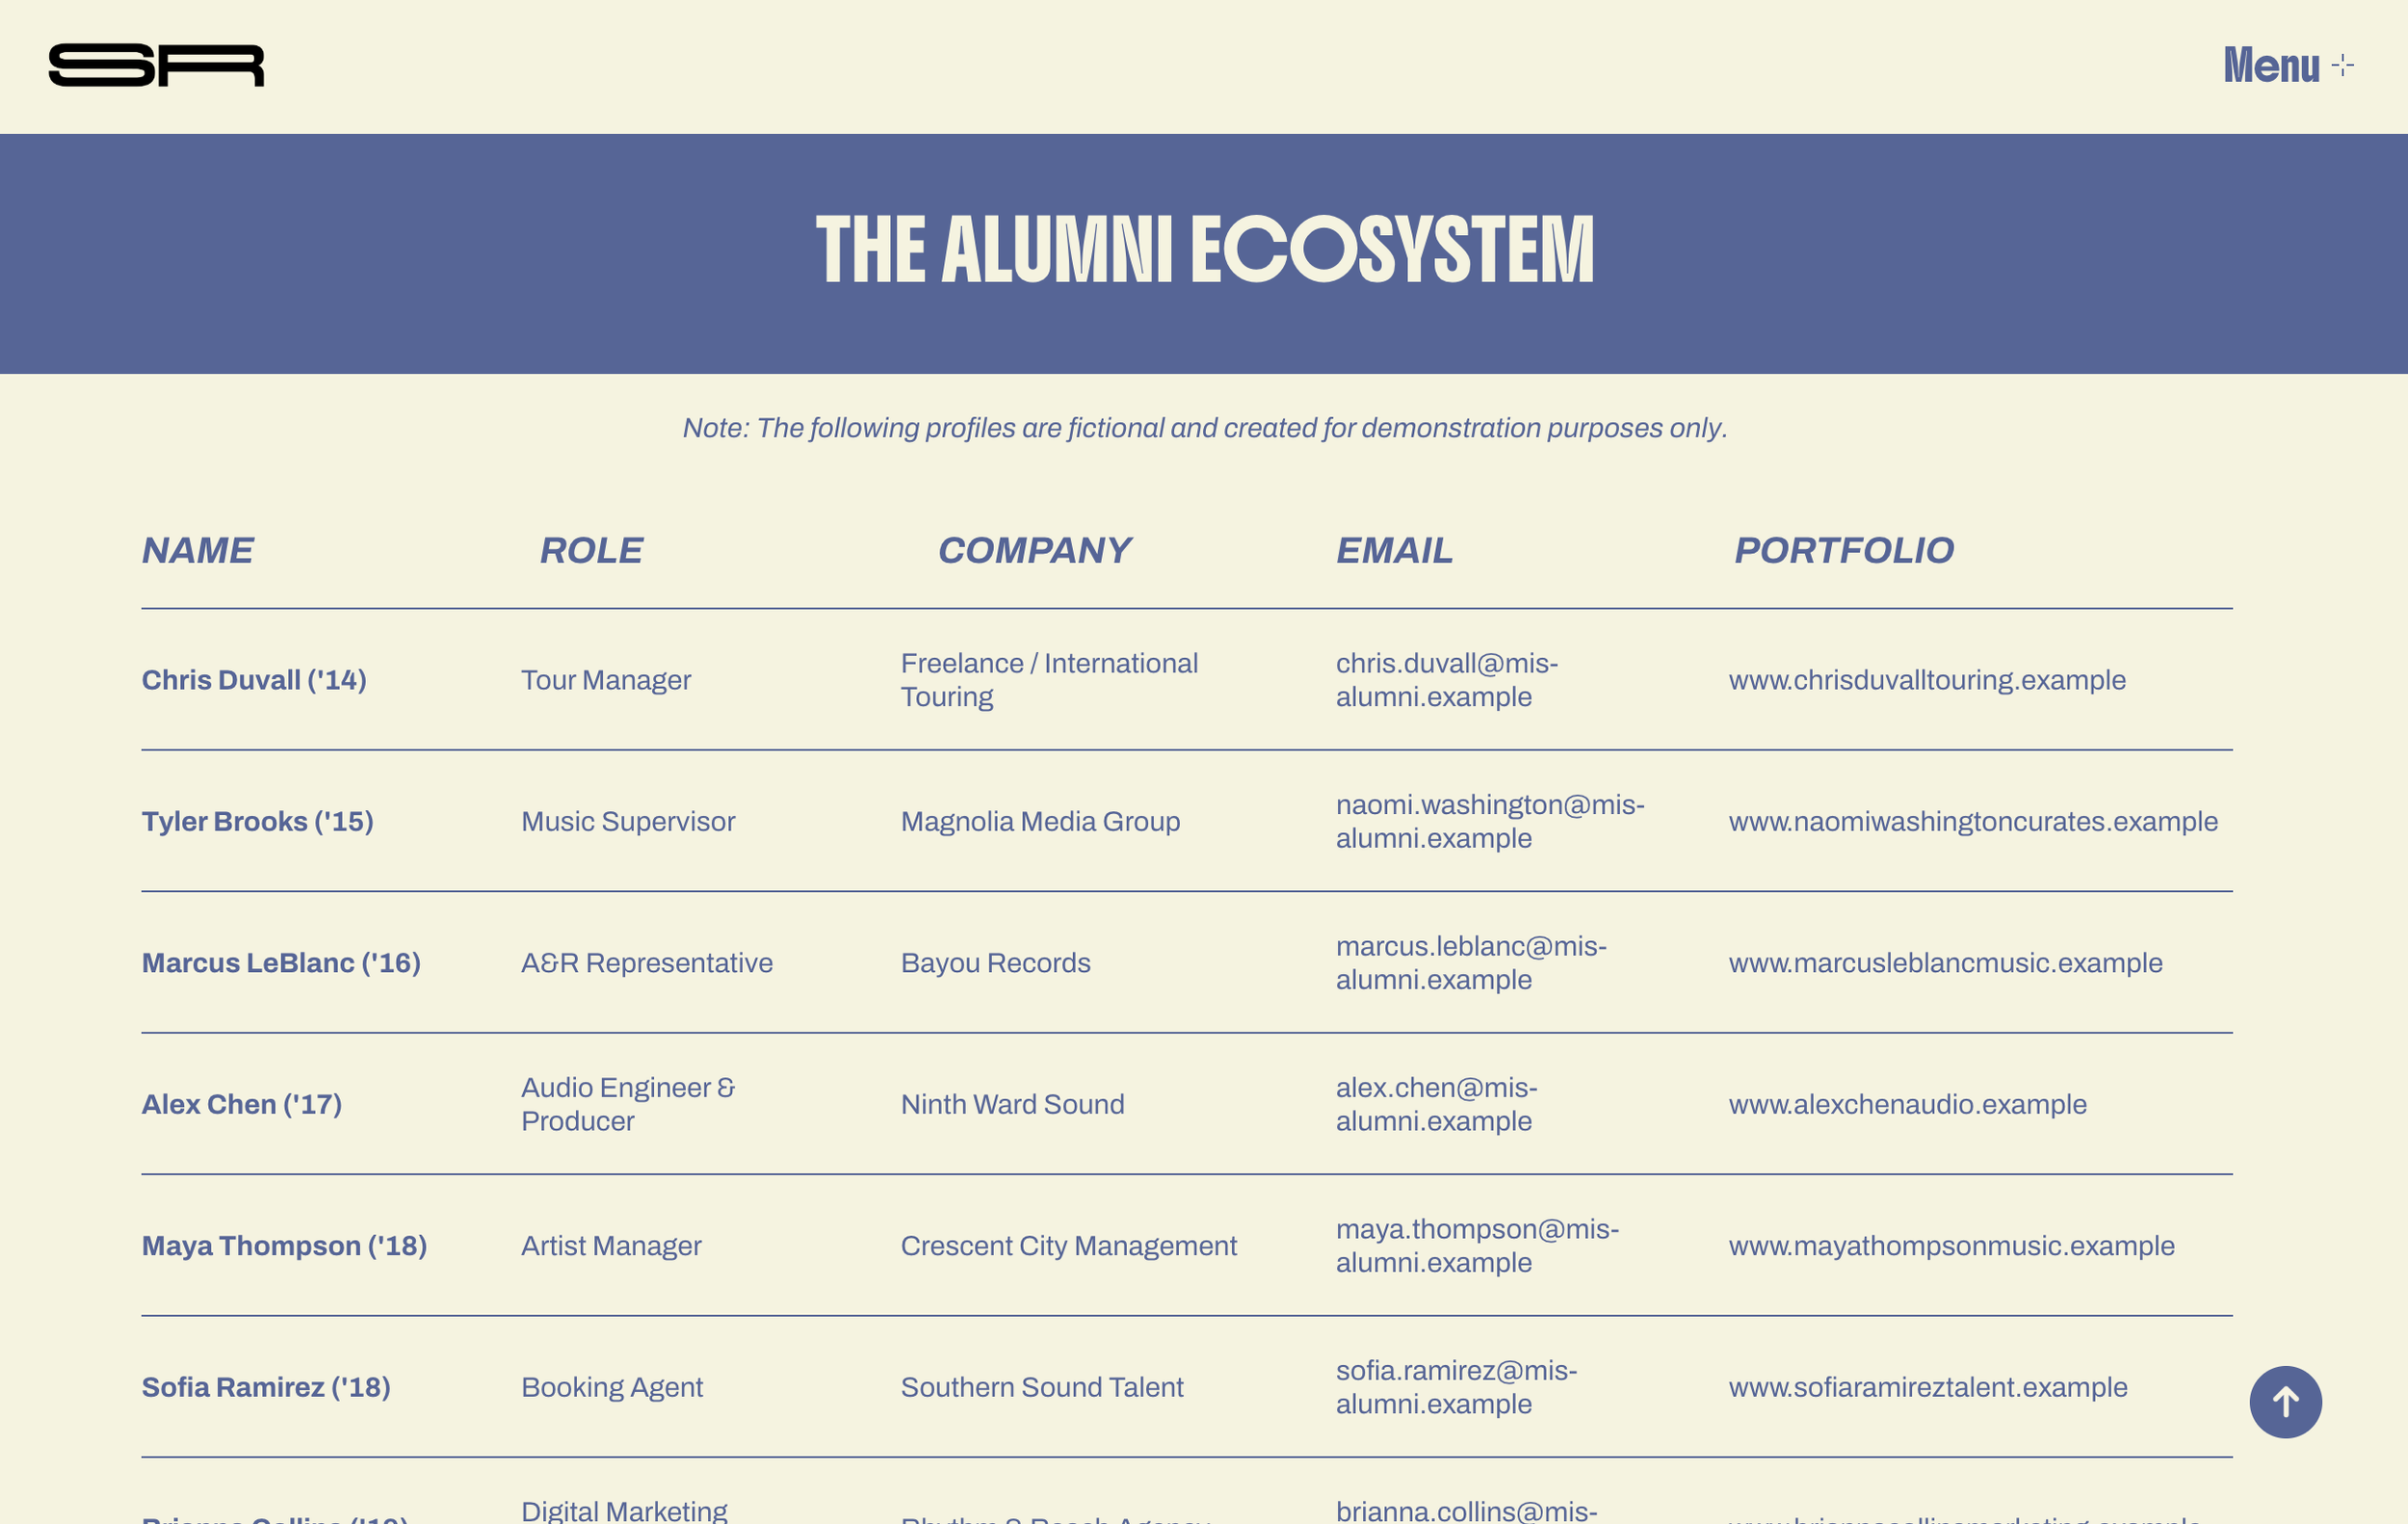Visit www.alexchenaudio.example portfolio
Viewport: 2408px width, 1524px height.
pyautogui.click(x=1907, y=1104)
